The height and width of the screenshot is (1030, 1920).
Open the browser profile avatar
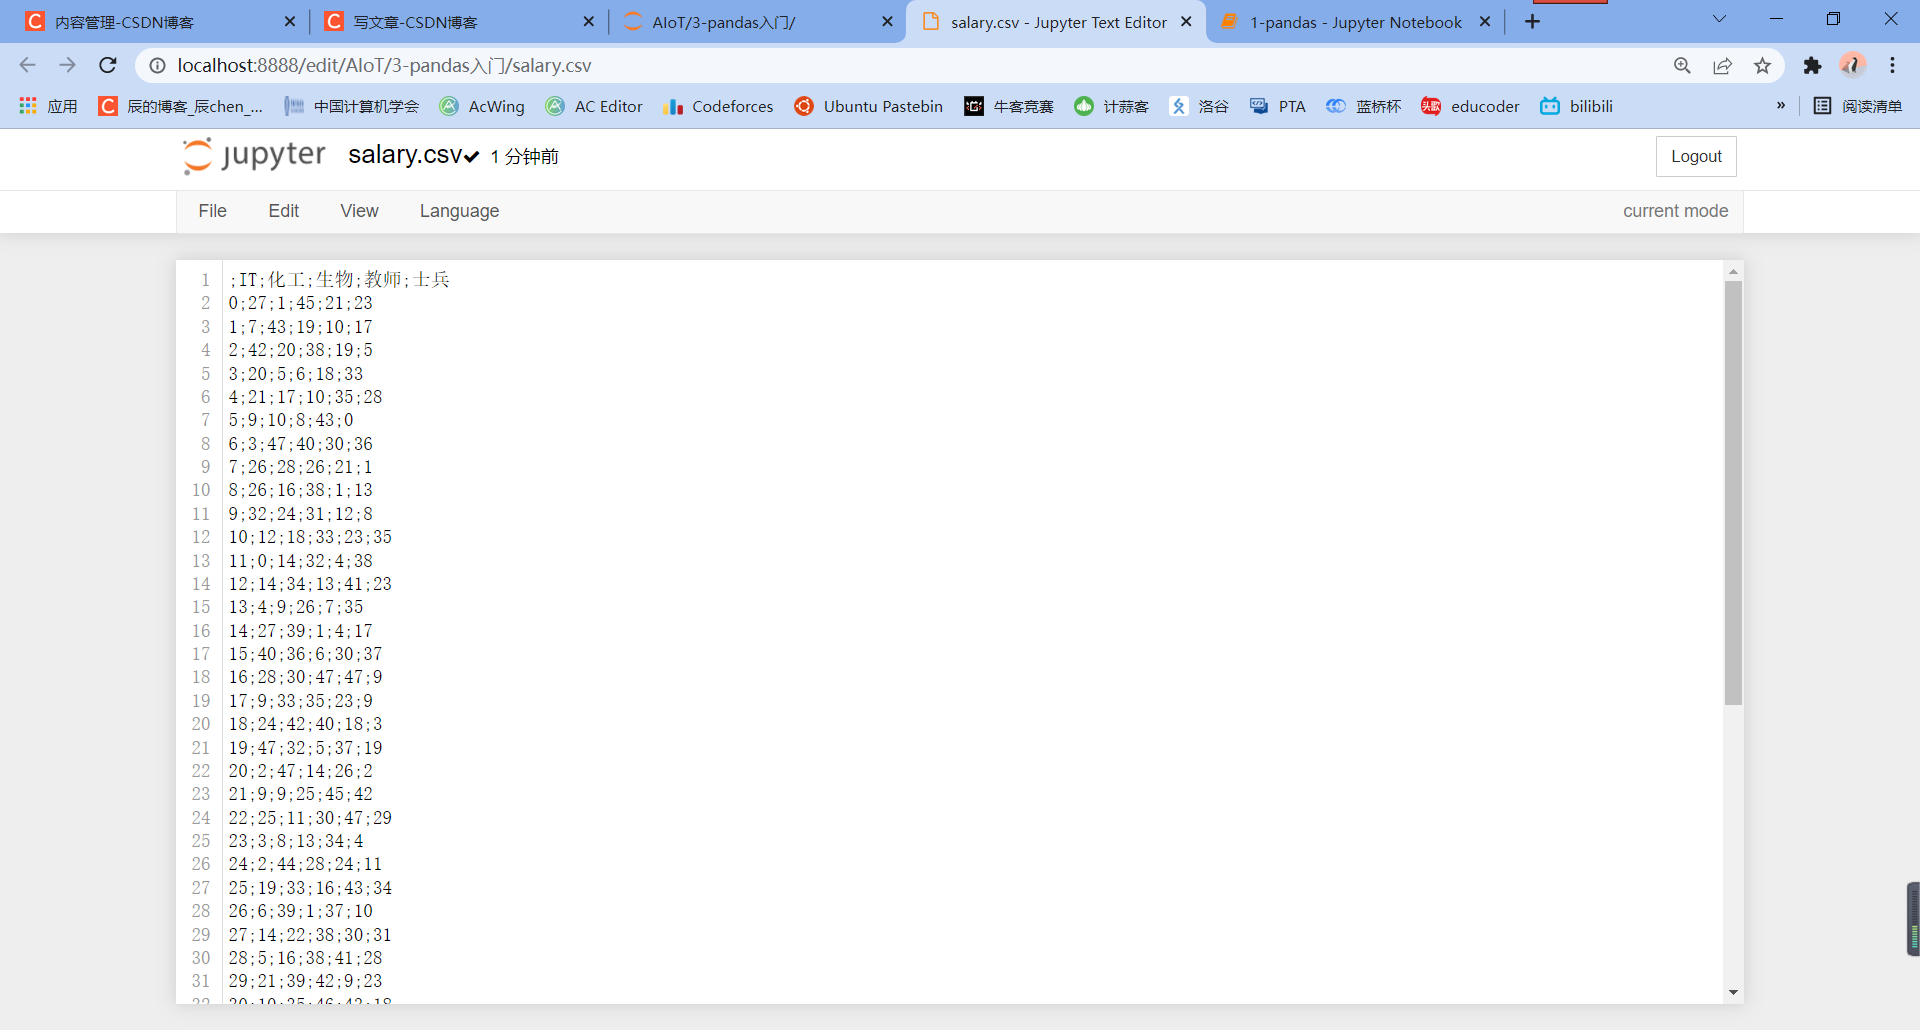point(1852,65)
